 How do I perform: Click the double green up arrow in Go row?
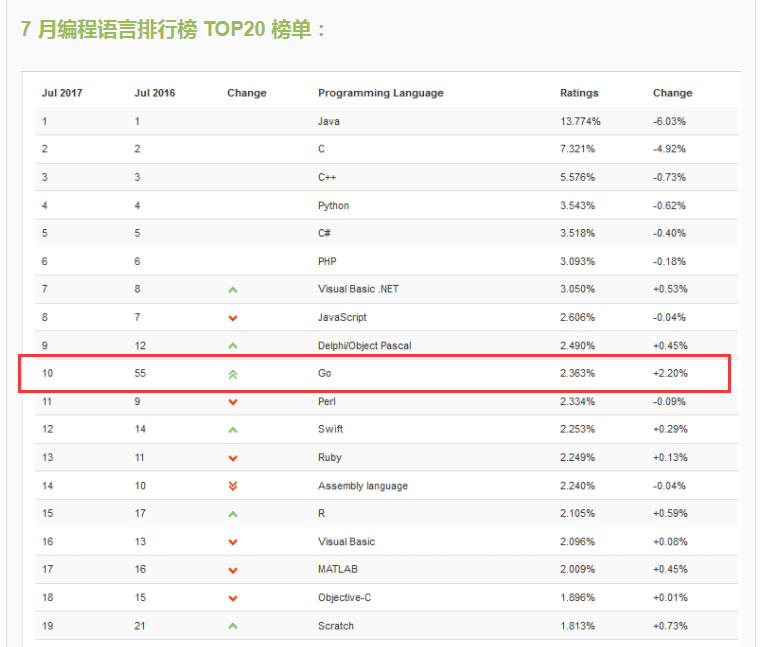point(233,374)
